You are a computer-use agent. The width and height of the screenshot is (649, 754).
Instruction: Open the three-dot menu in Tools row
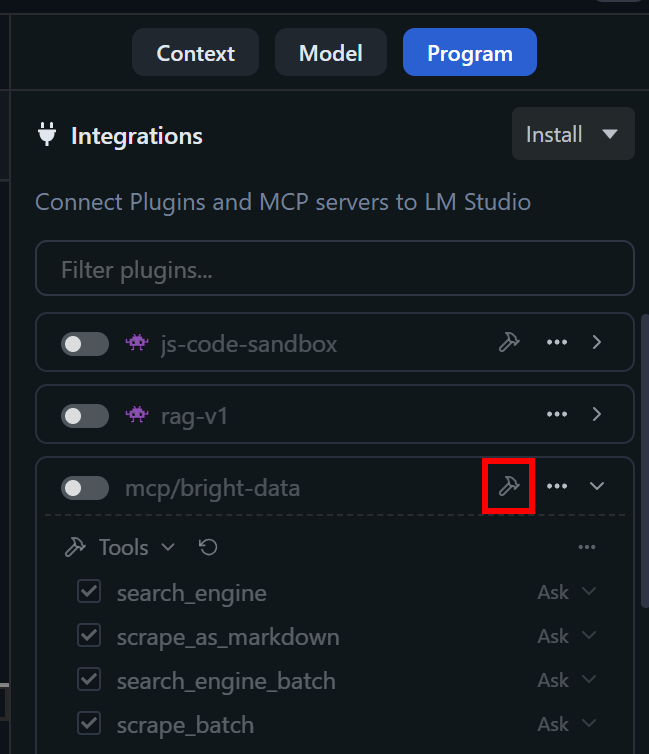[587, 547]
